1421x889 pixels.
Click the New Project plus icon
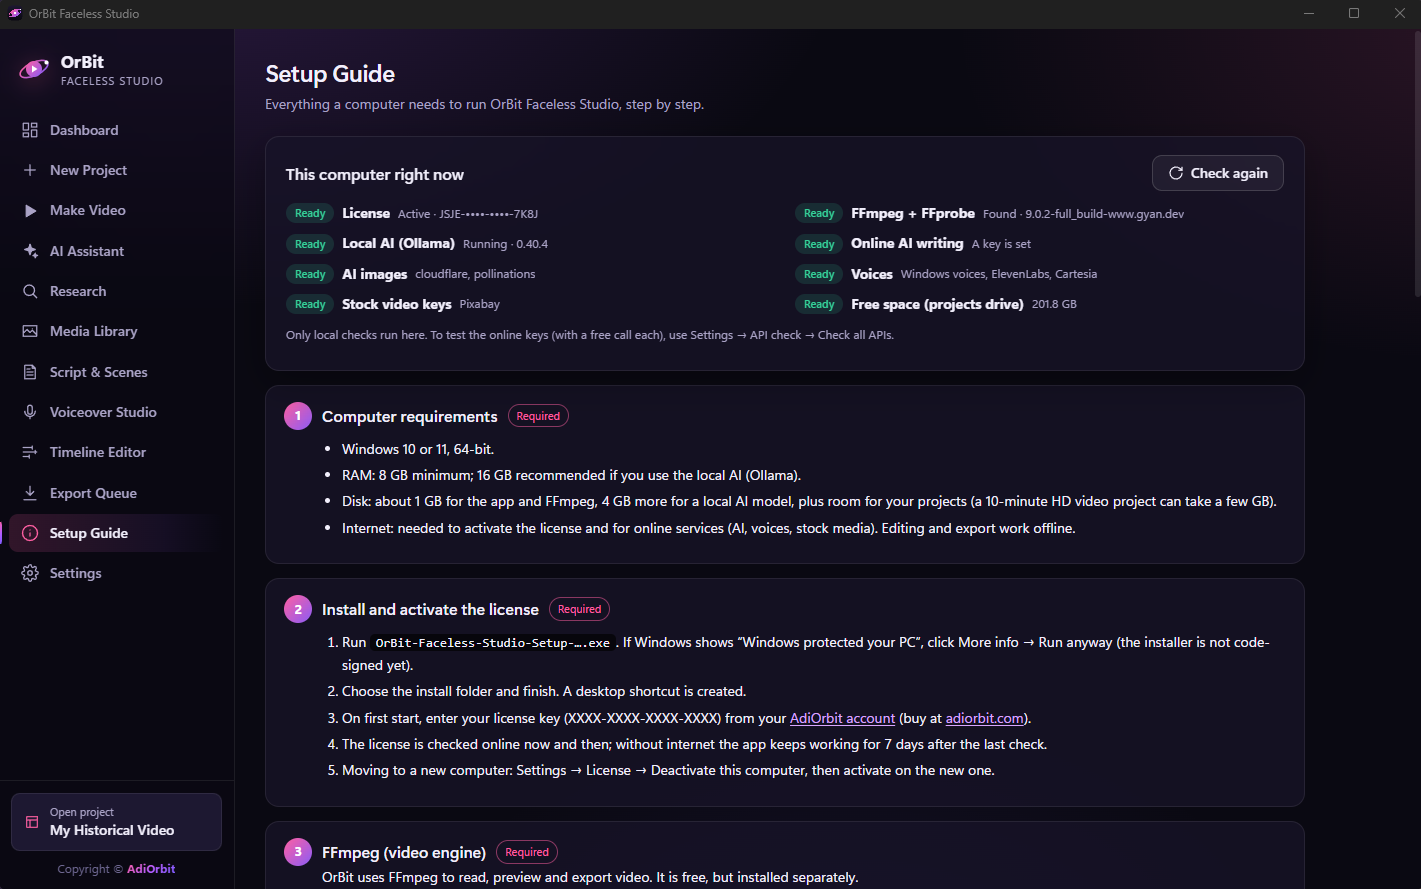point(30,170)
